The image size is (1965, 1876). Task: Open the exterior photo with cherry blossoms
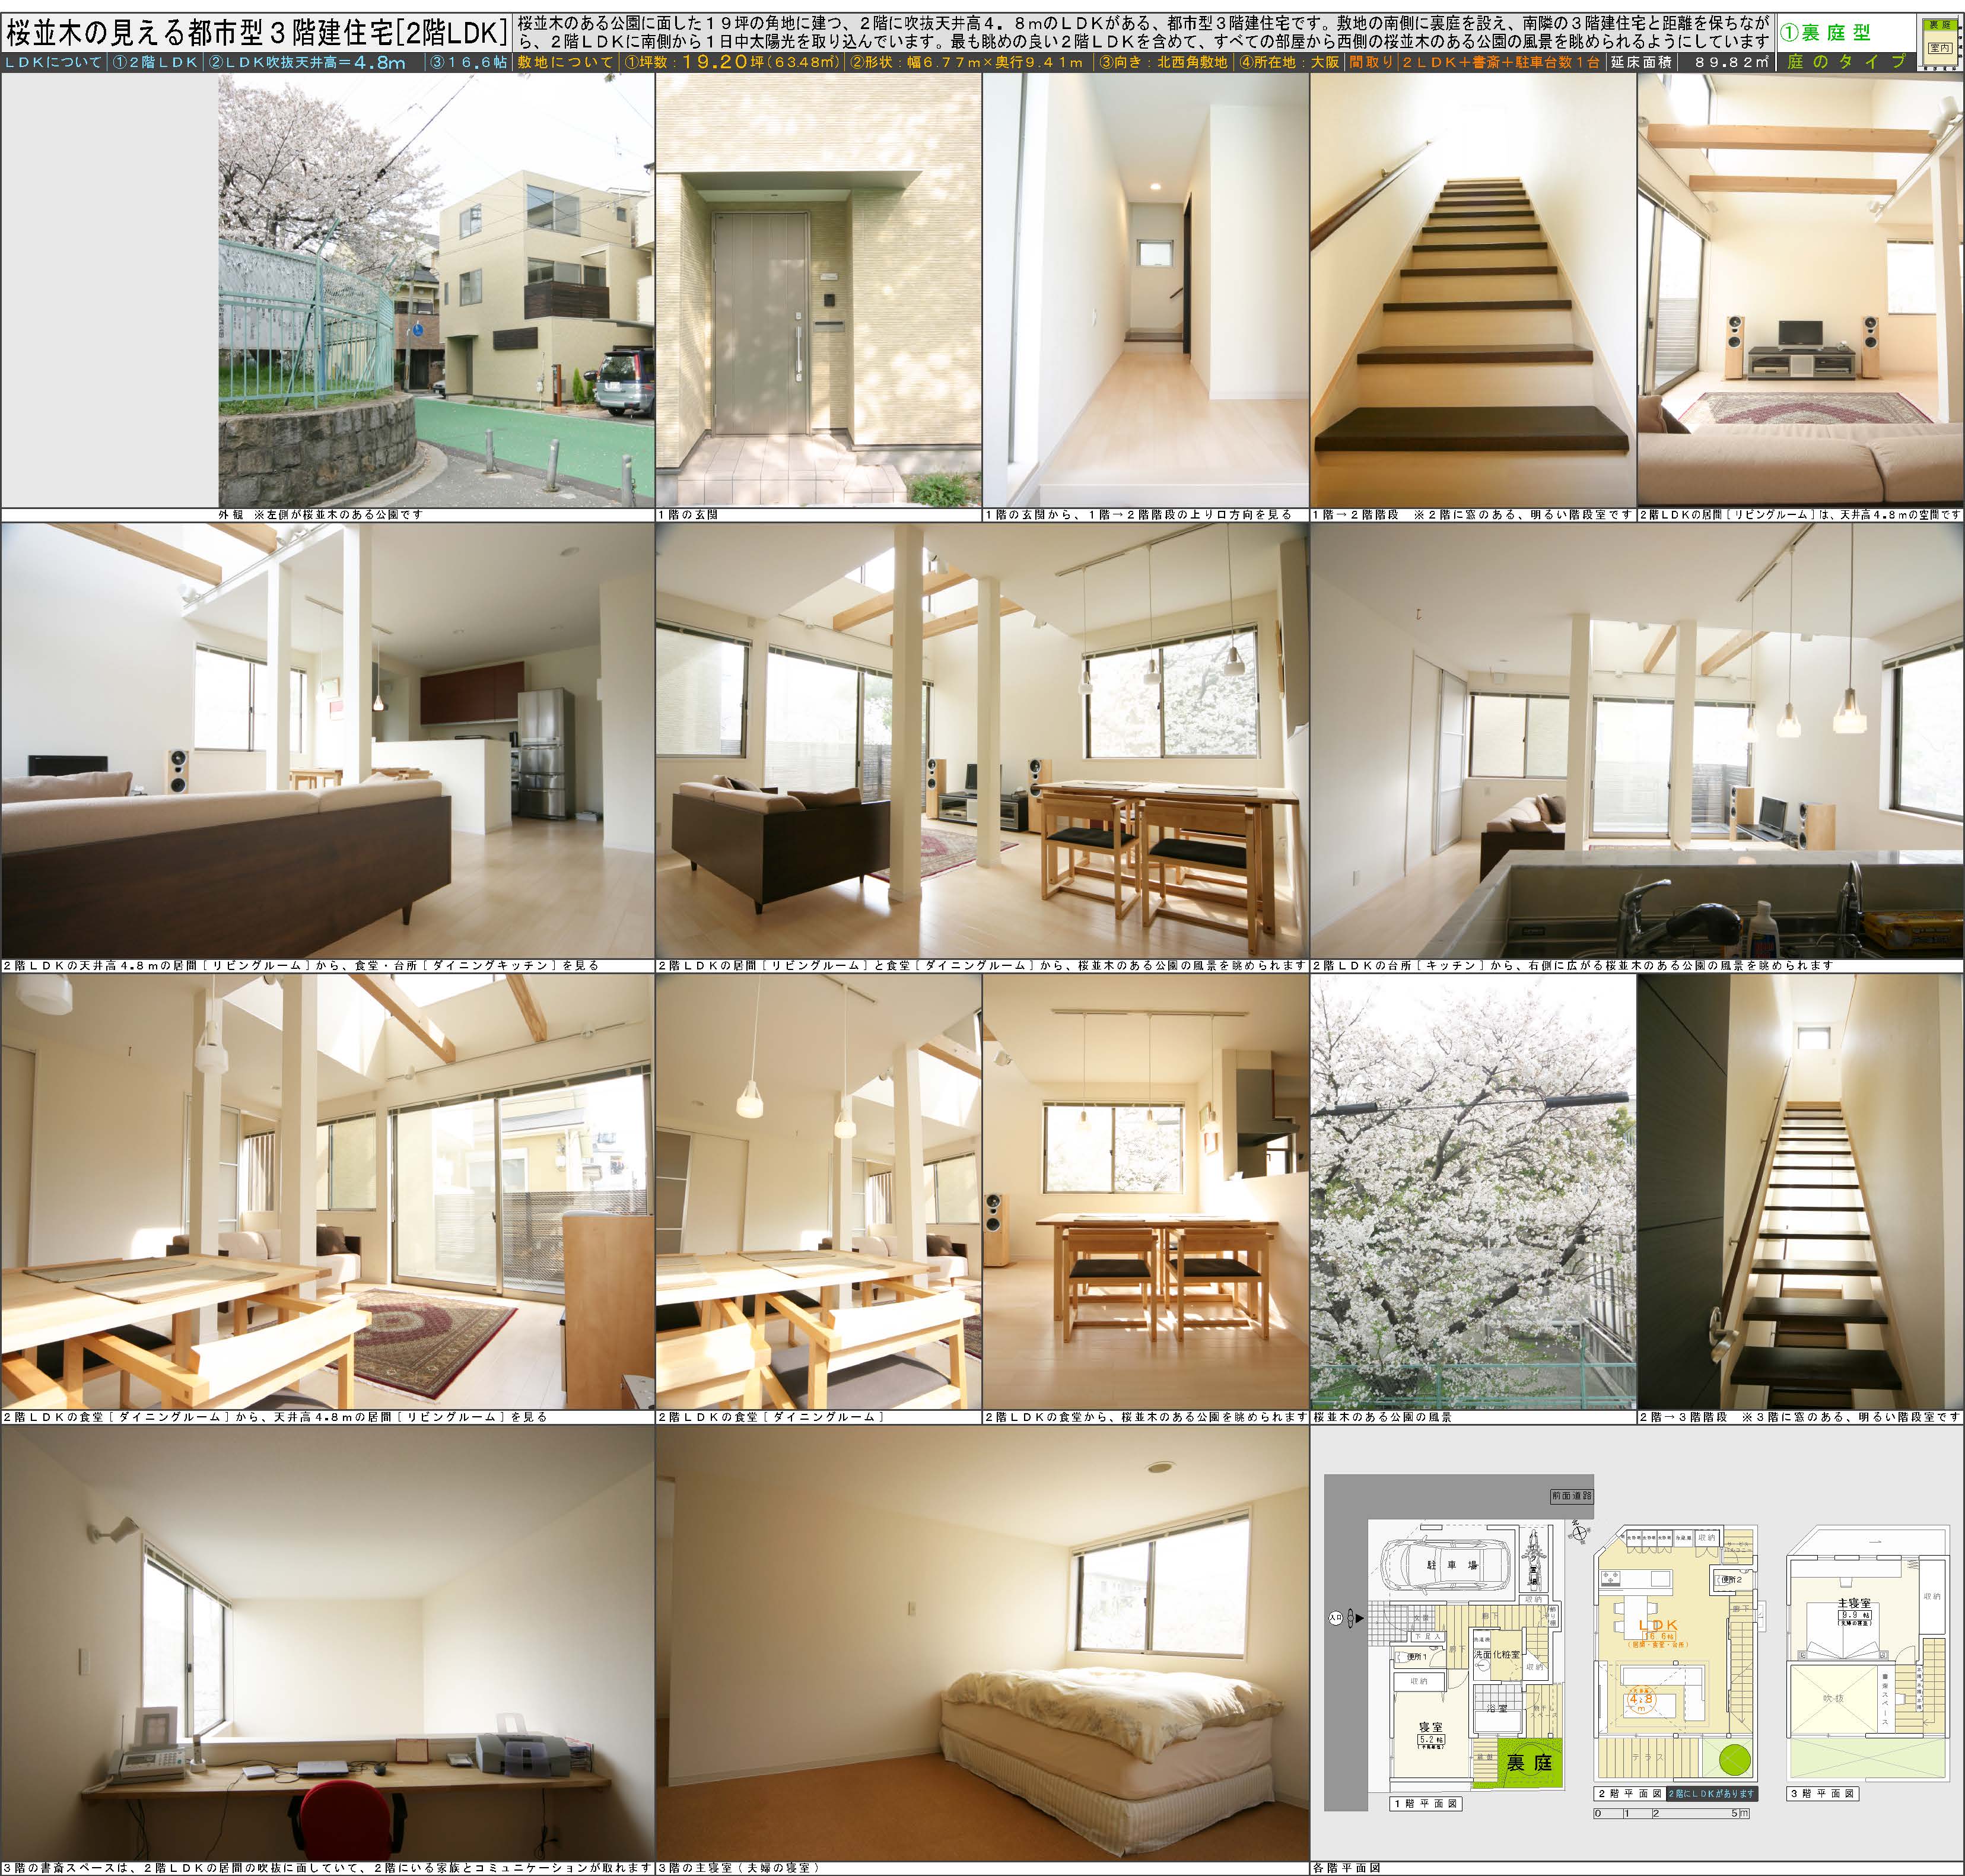click(436, 290)
